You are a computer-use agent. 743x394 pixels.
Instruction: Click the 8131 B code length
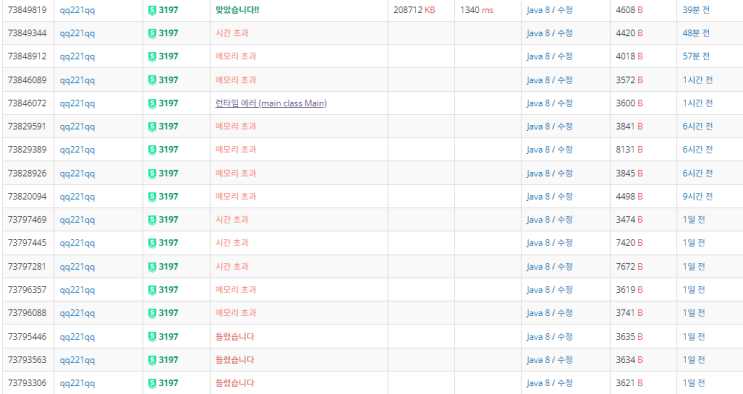click(629, 150)
